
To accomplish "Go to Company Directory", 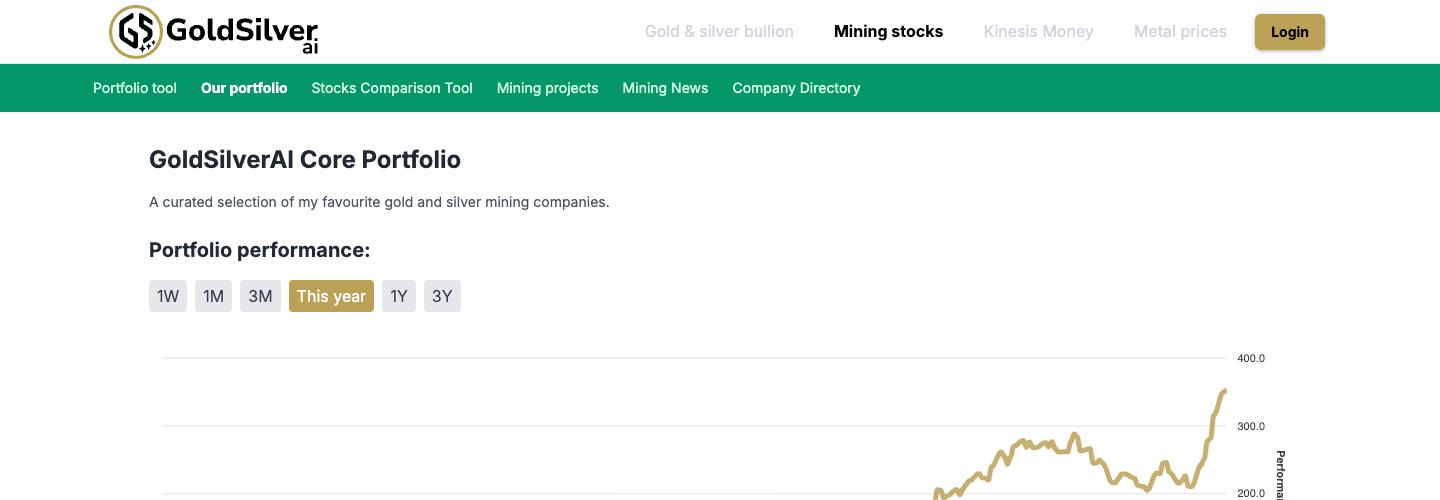I will 796,88.
